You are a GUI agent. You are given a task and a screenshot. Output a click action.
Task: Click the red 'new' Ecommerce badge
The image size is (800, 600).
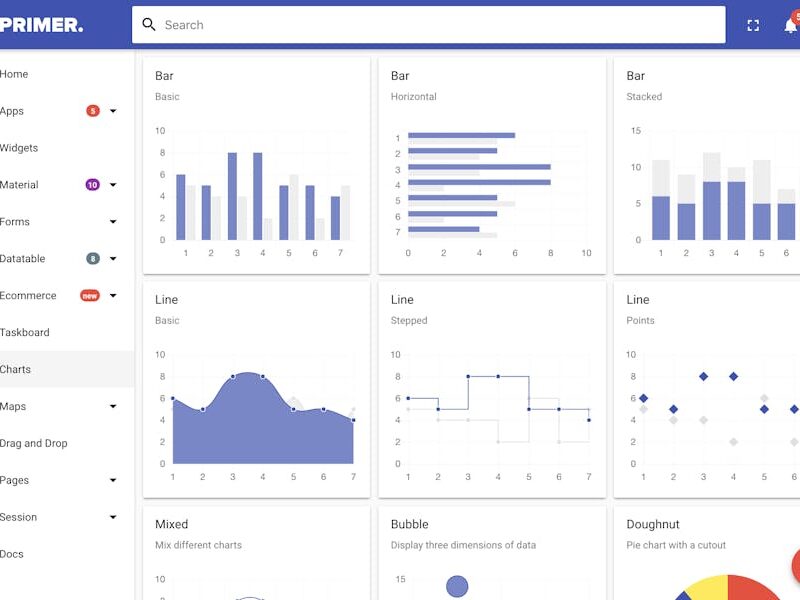tap(90, 295)
